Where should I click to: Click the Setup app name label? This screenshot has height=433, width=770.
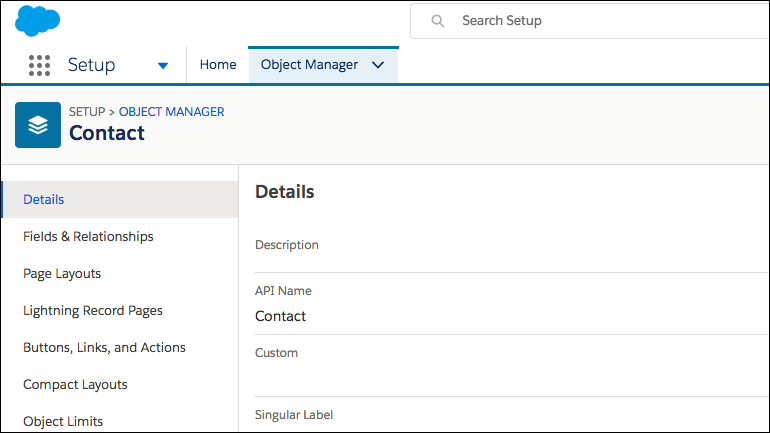91,65
